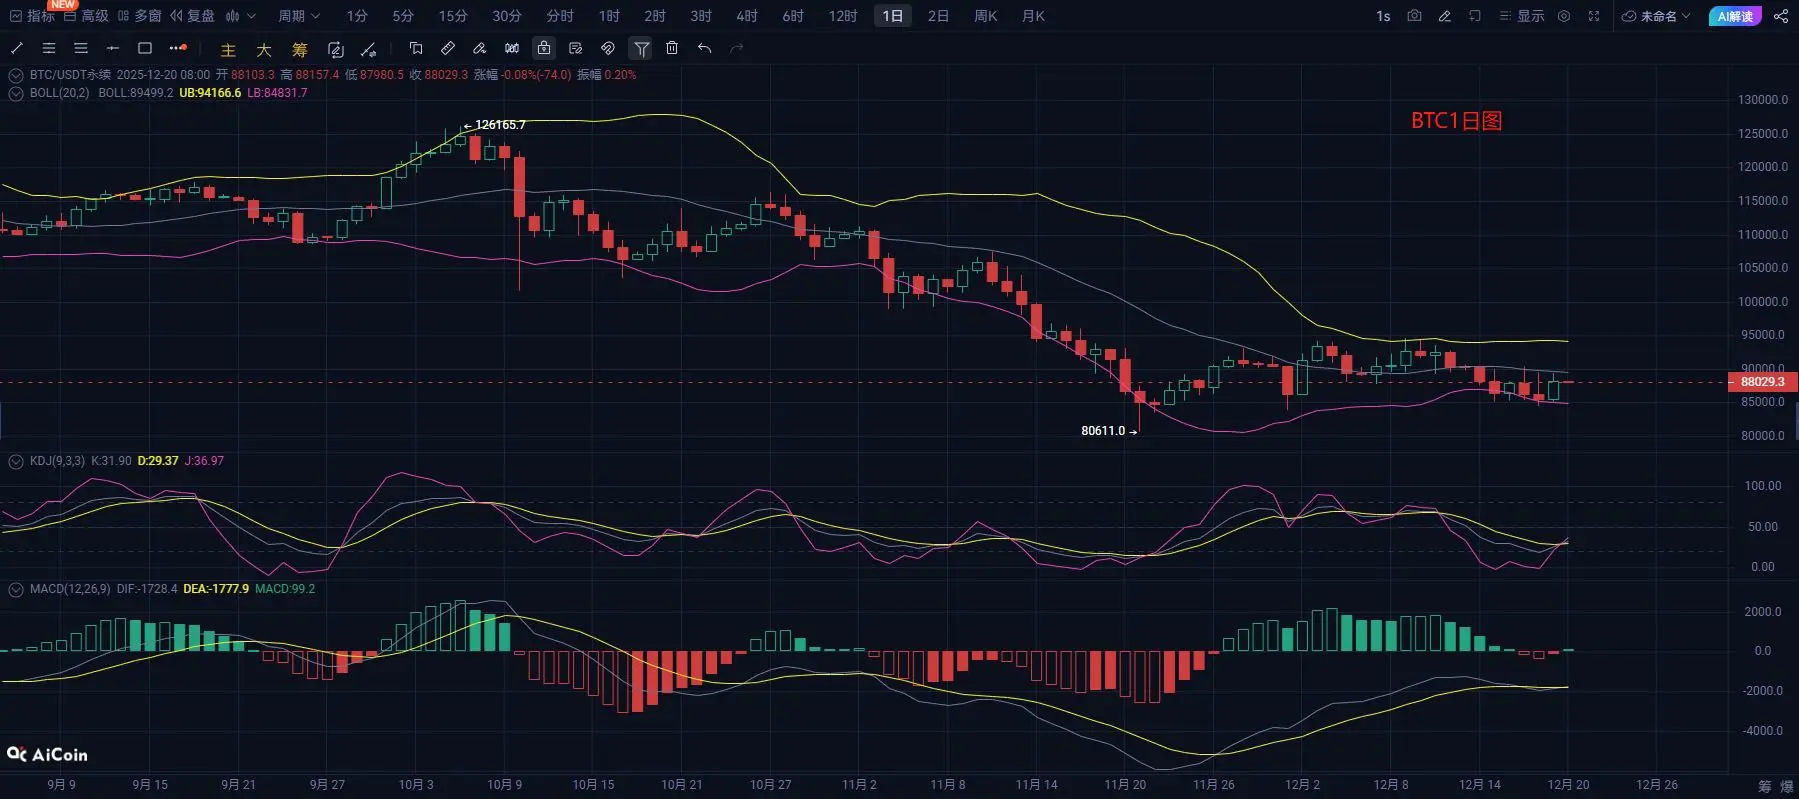
Task: Collapse the KDJ(9,3,3) indicator panel
Action: [x=16, y=461]
